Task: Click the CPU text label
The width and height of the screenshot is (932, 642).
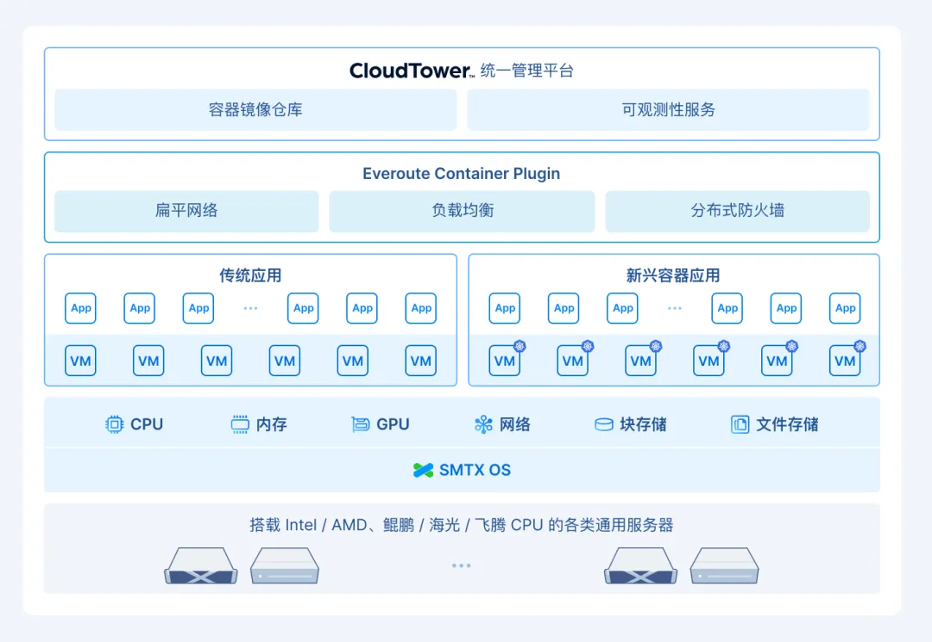Action: (x=147, y=424)
